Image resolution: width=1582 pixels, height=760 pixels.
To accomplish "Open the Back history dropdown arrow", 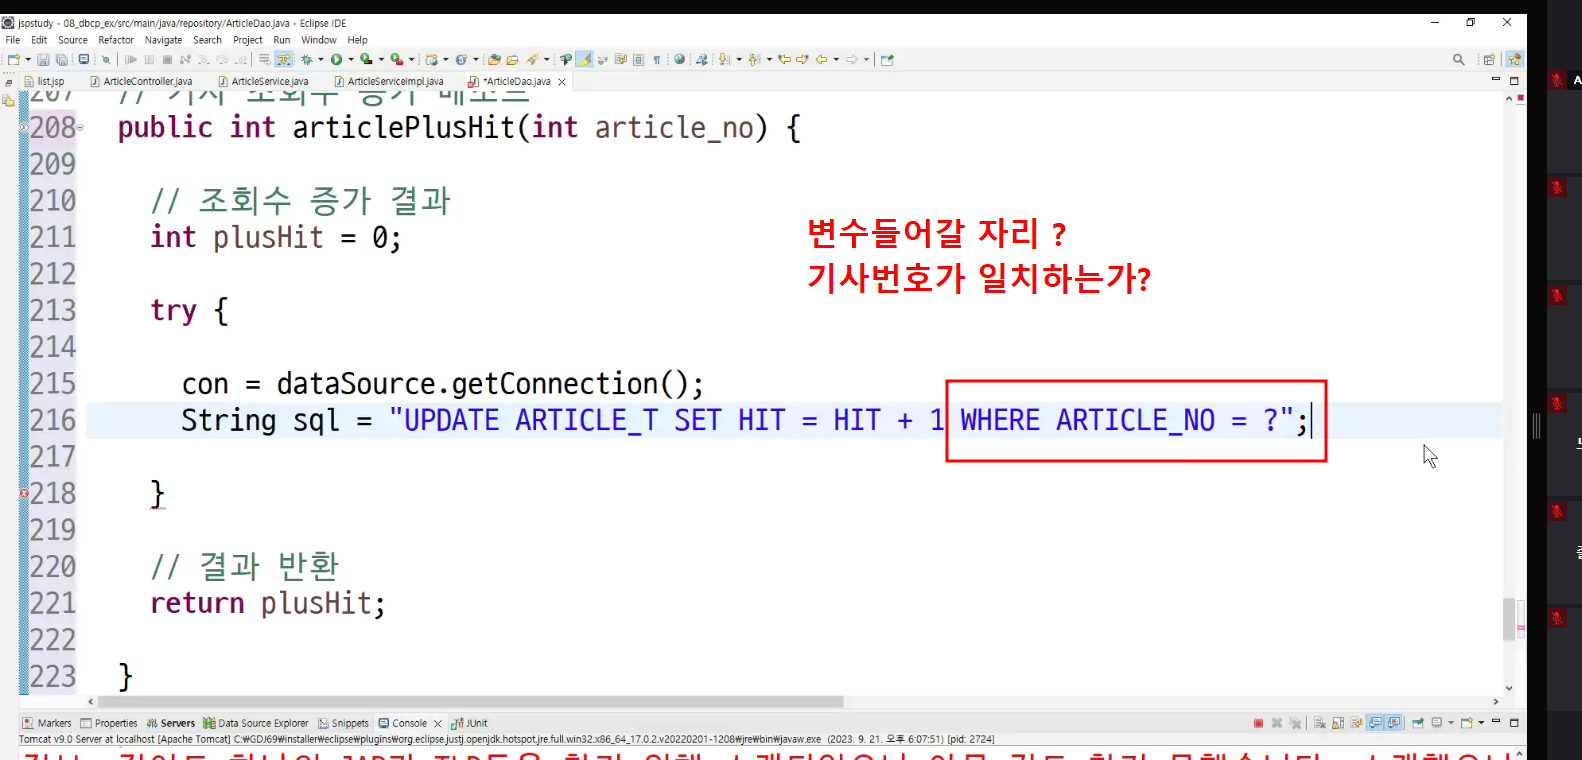I will click(x=836, y=60).
